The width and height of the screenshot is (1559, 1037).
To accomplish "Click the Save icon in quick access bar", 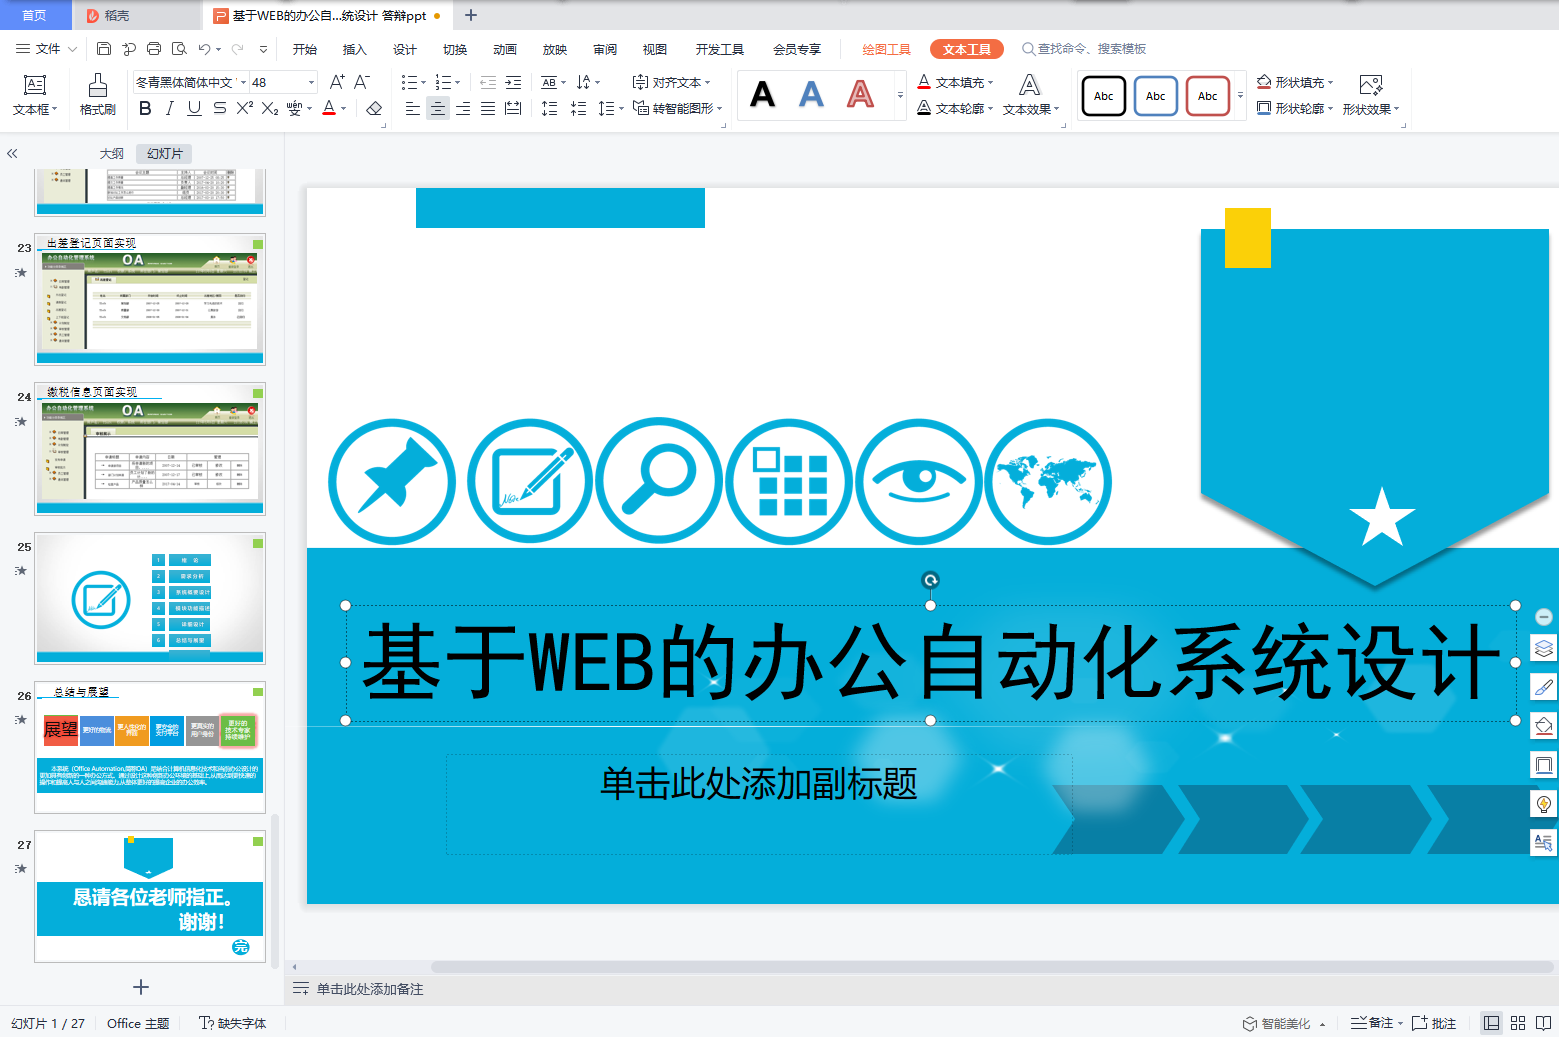I will pyautogui.click(x=104, y=49).
